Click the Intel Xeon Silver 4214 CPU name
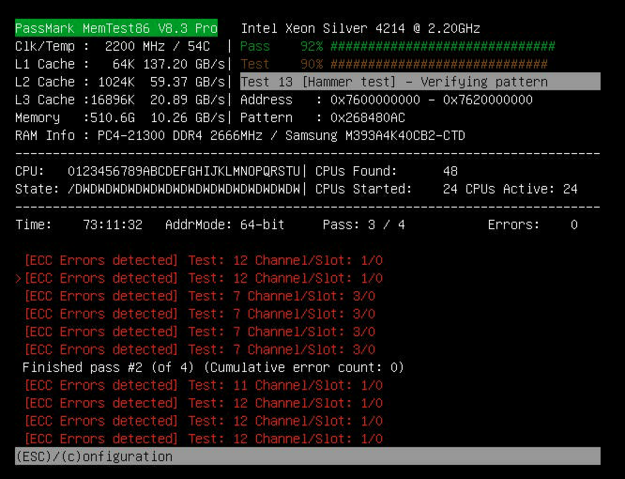 (x=360, y=28)
